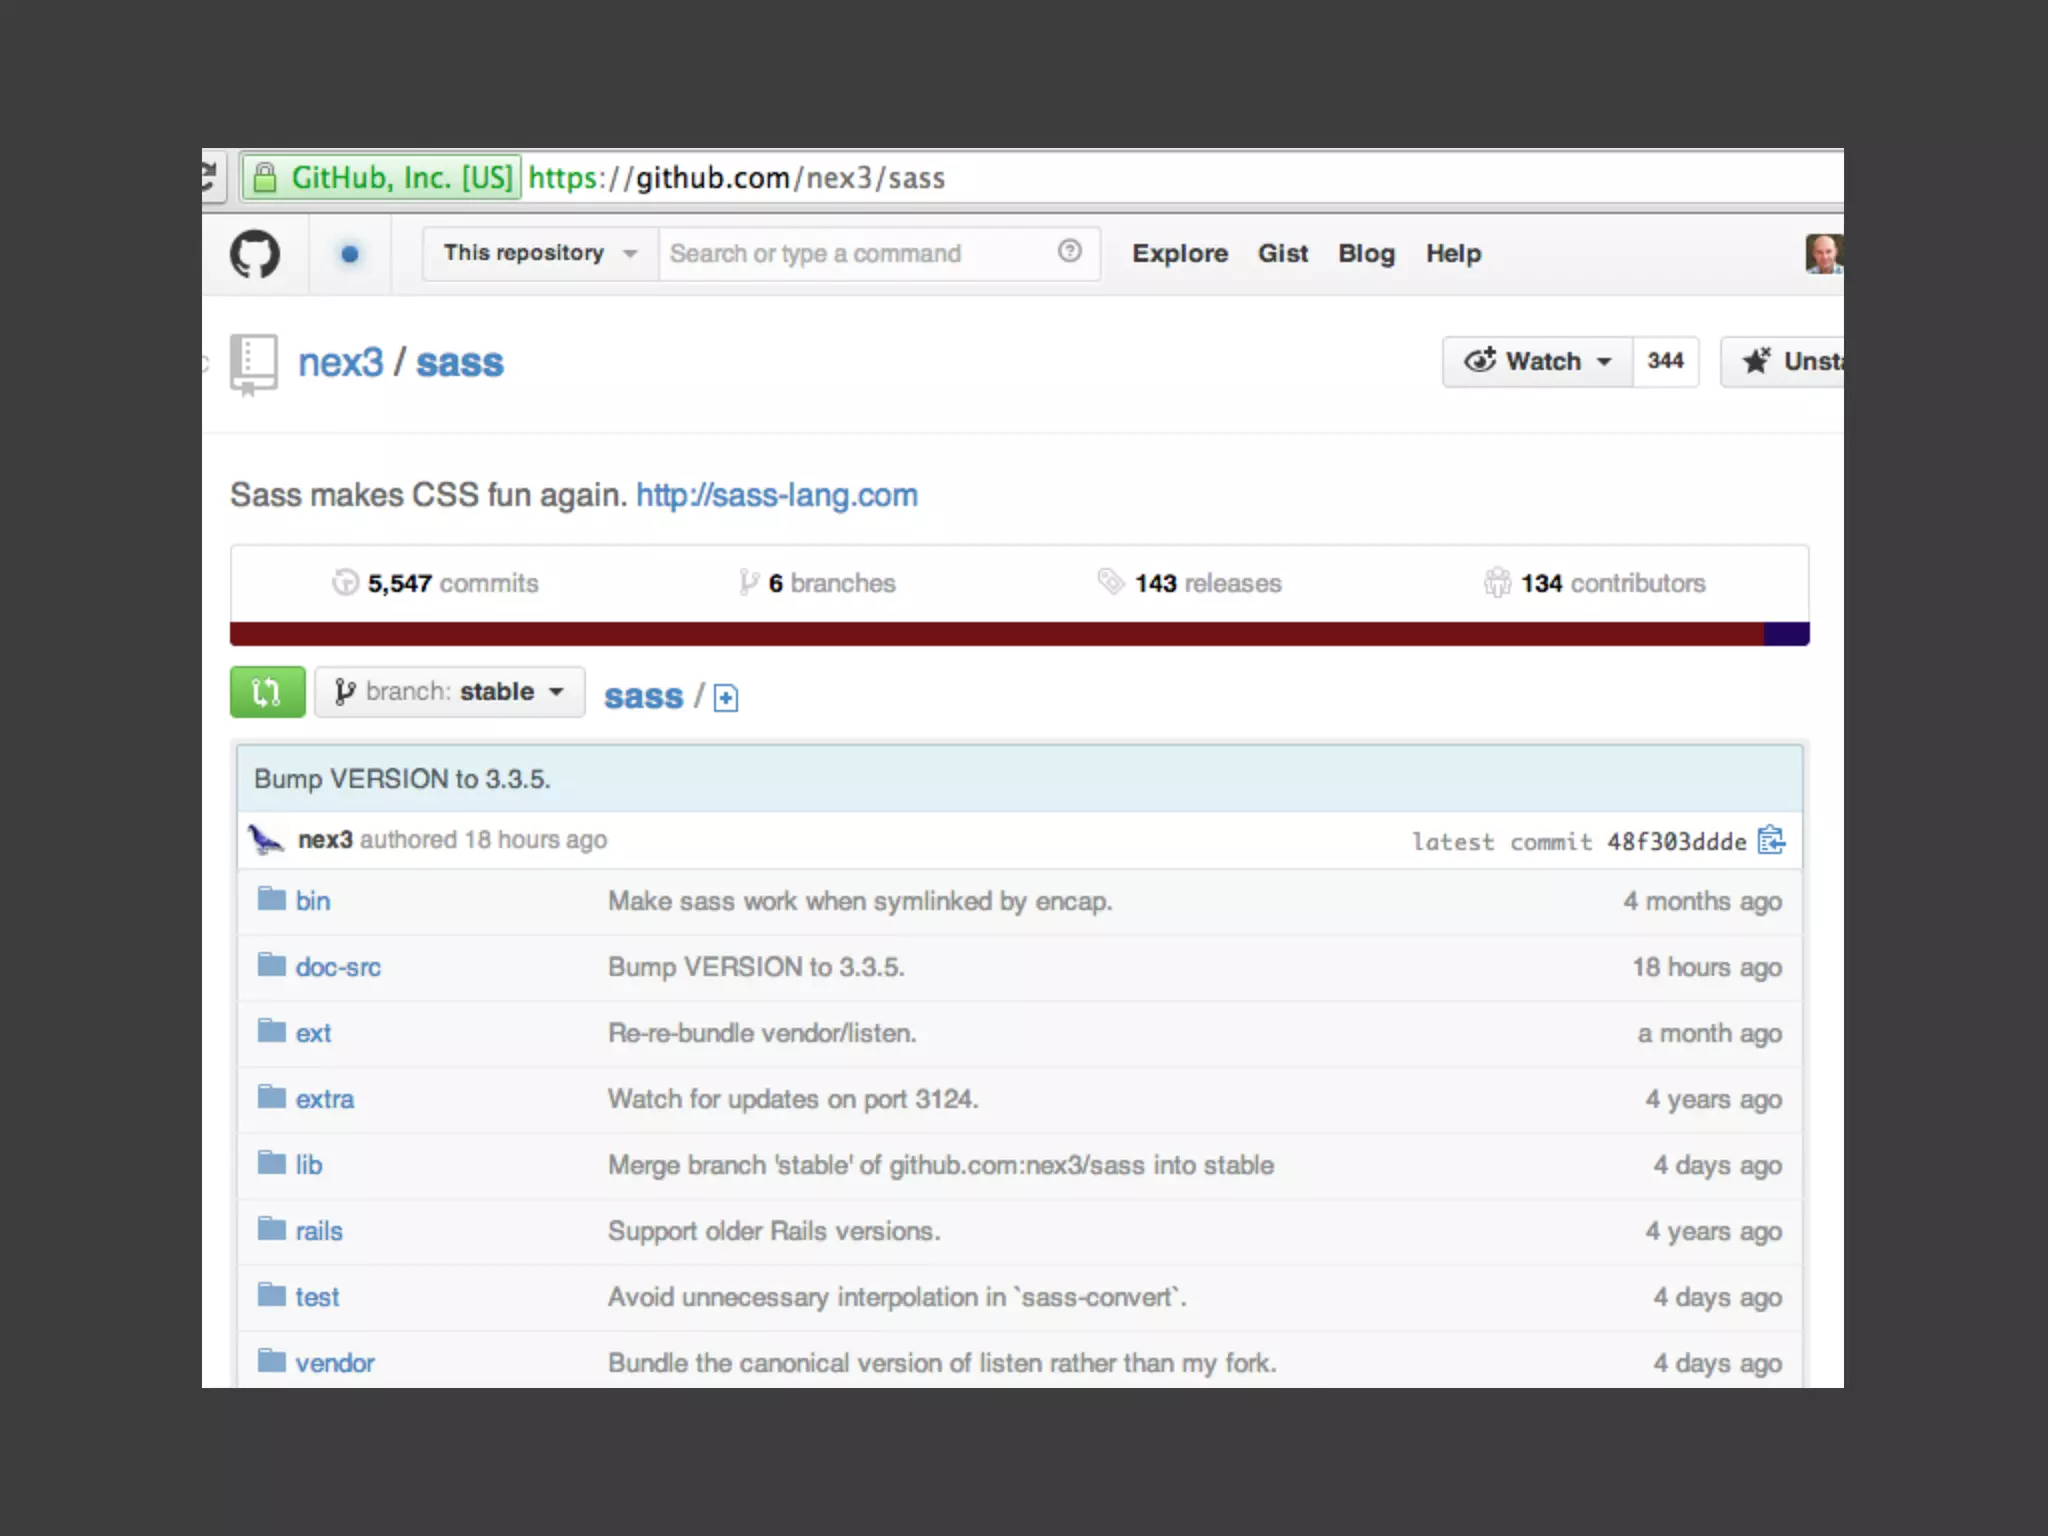Click the extra folder icon

271,1096
